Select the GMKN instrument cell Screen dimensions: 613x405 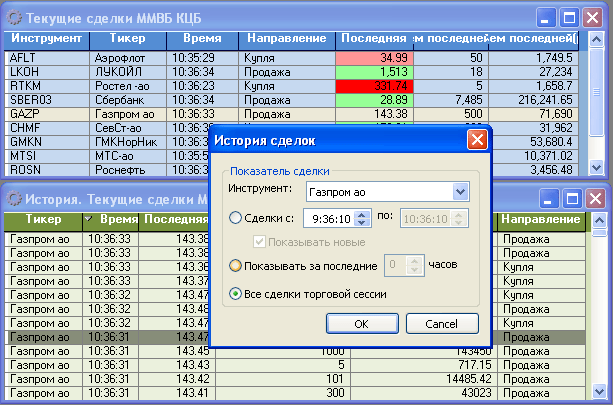point(47,142)
